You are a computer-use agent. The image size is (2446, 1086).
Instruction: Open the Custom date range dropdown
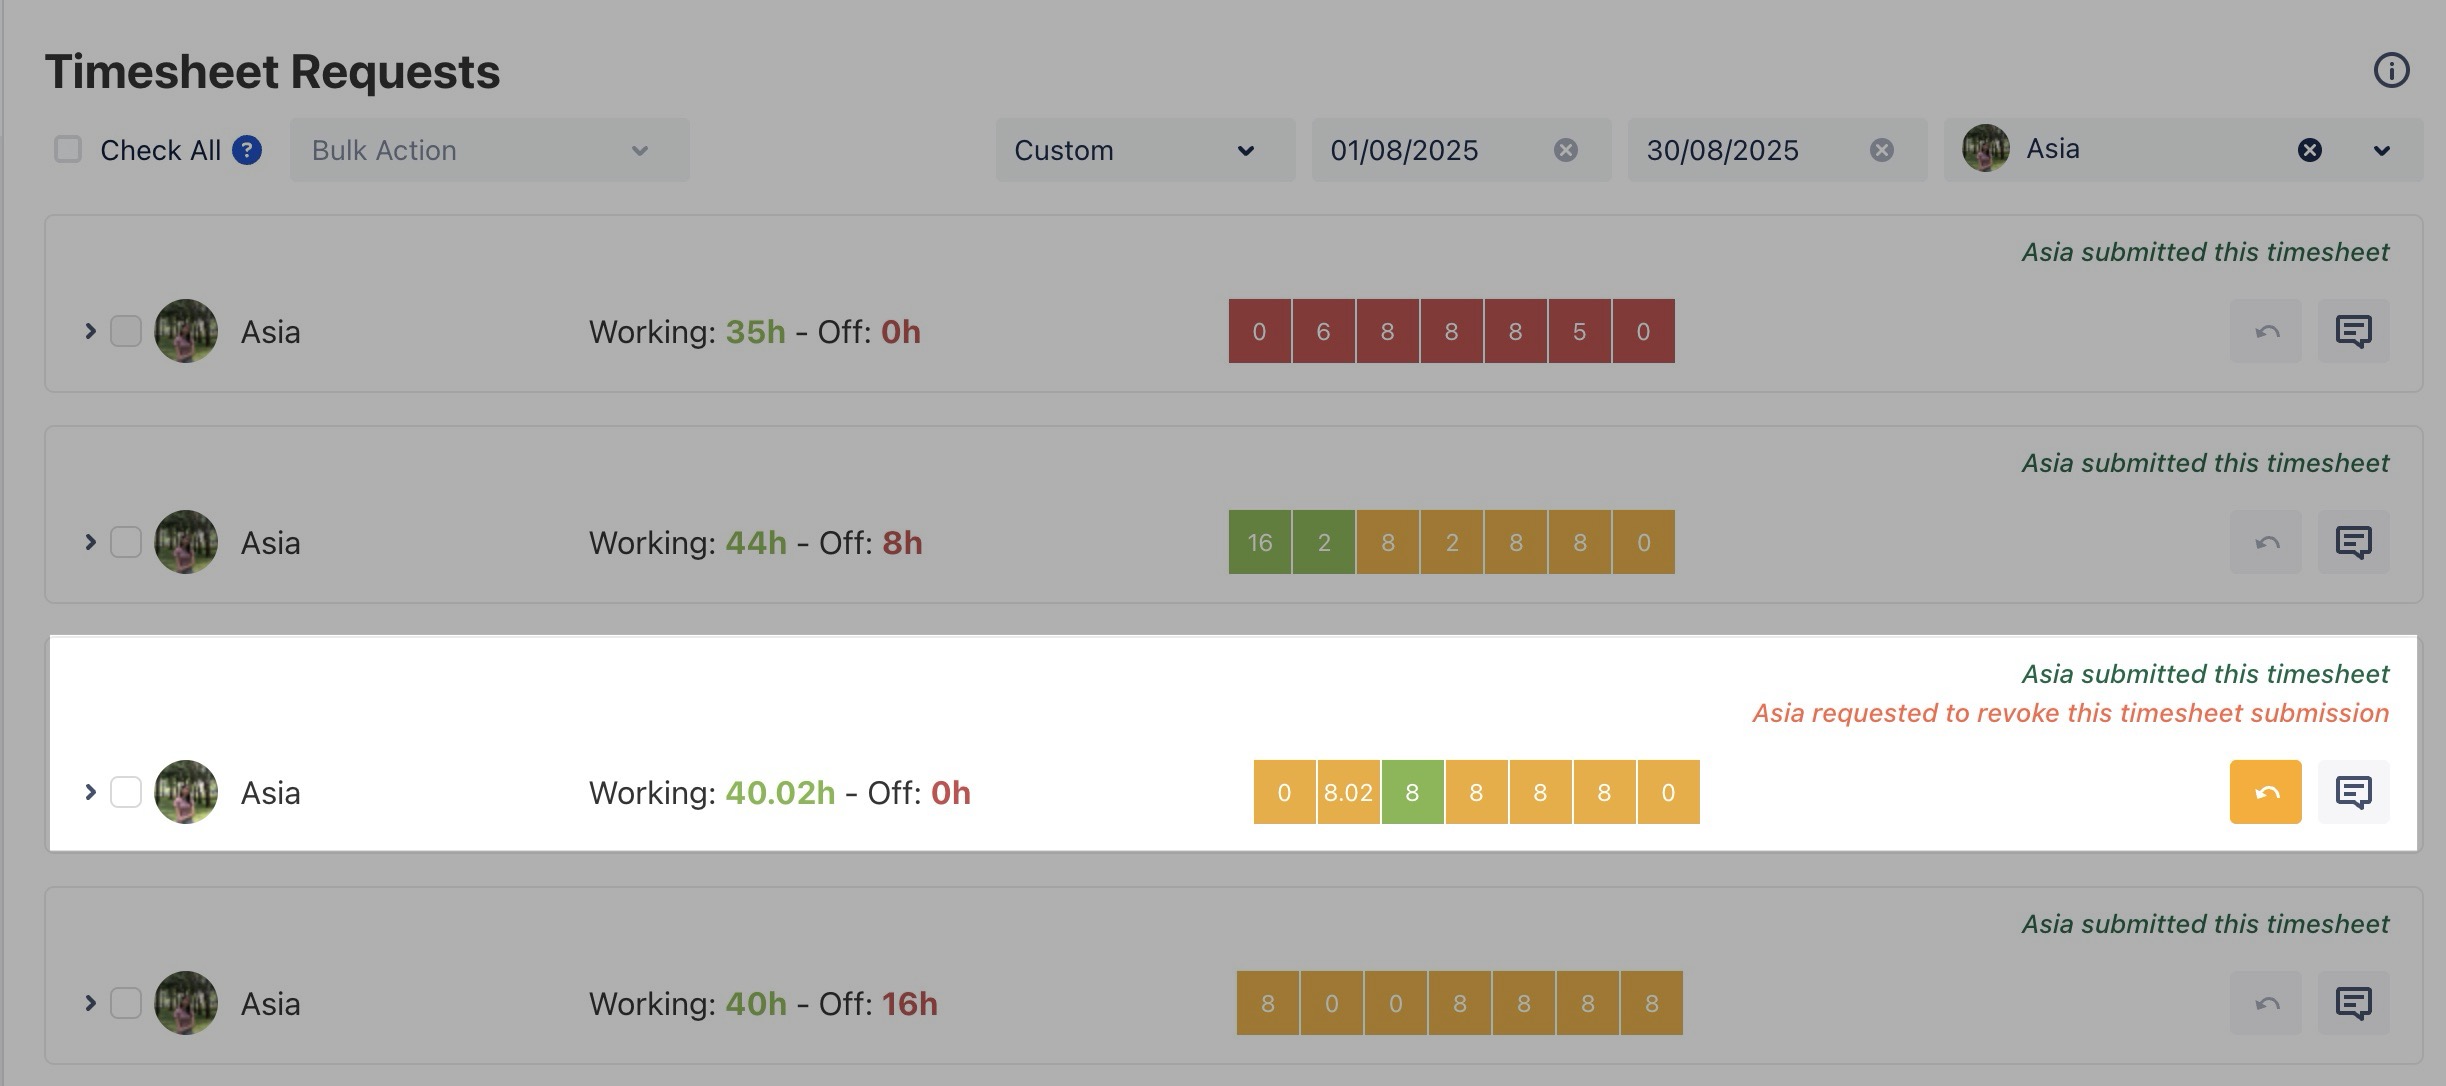[x=1144, y=150]
